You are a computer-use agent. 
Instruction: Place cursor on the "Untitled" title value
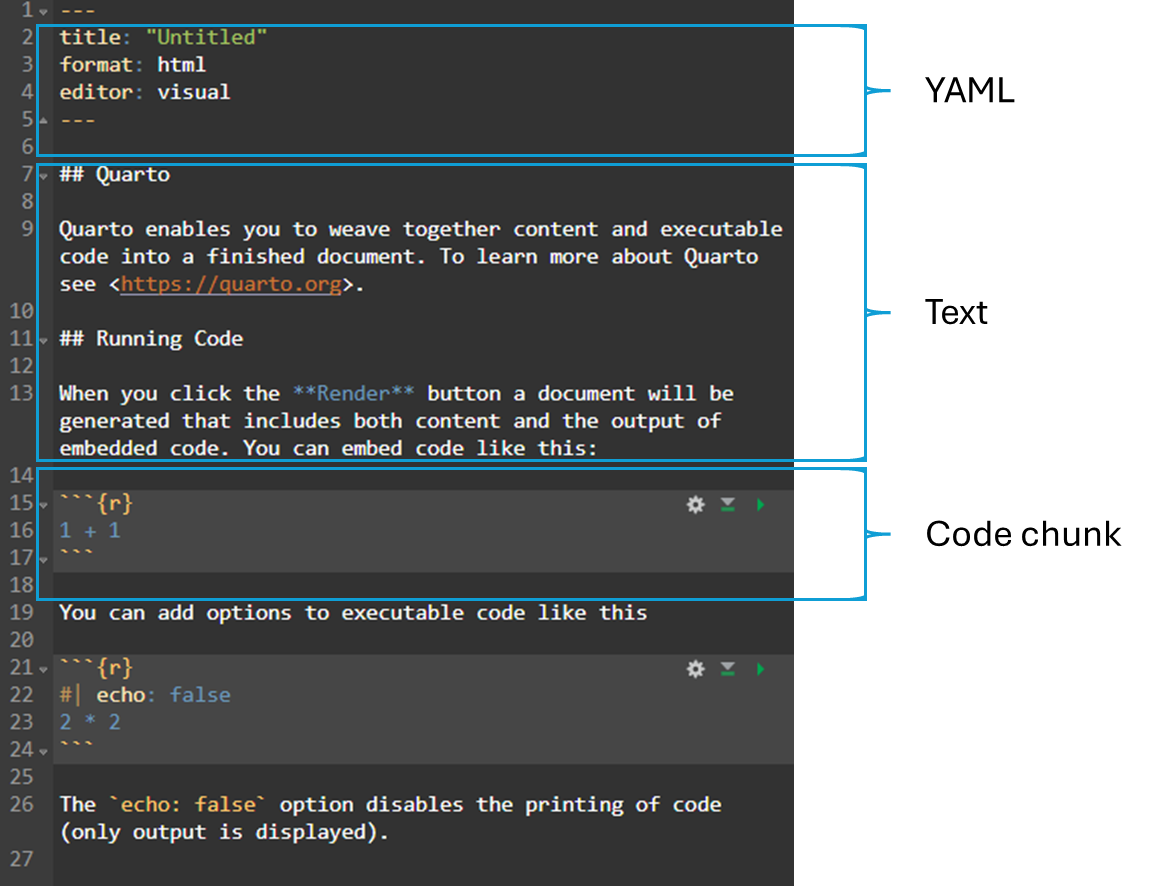coord(206,37)
